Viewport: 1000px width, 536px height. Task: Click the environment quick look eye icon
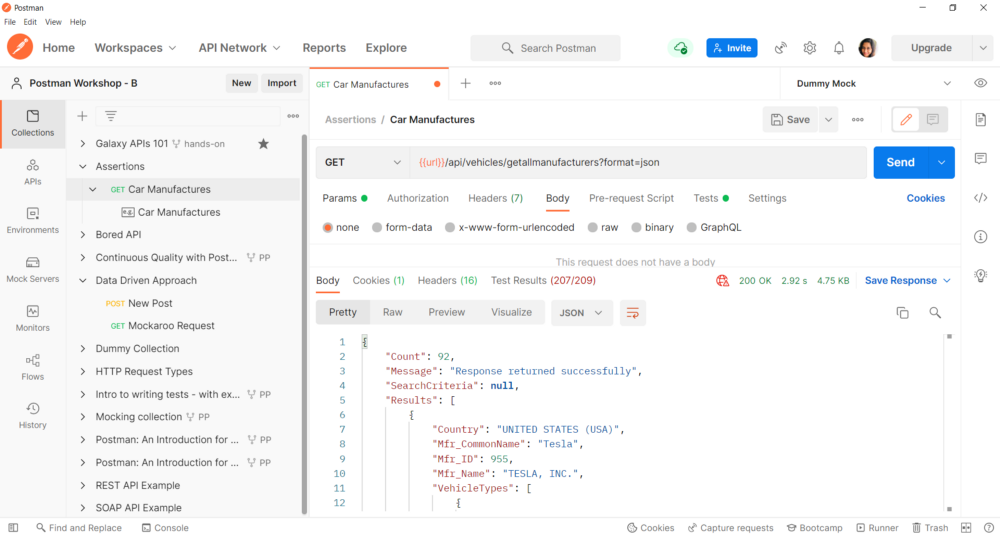tap(980, 84)
